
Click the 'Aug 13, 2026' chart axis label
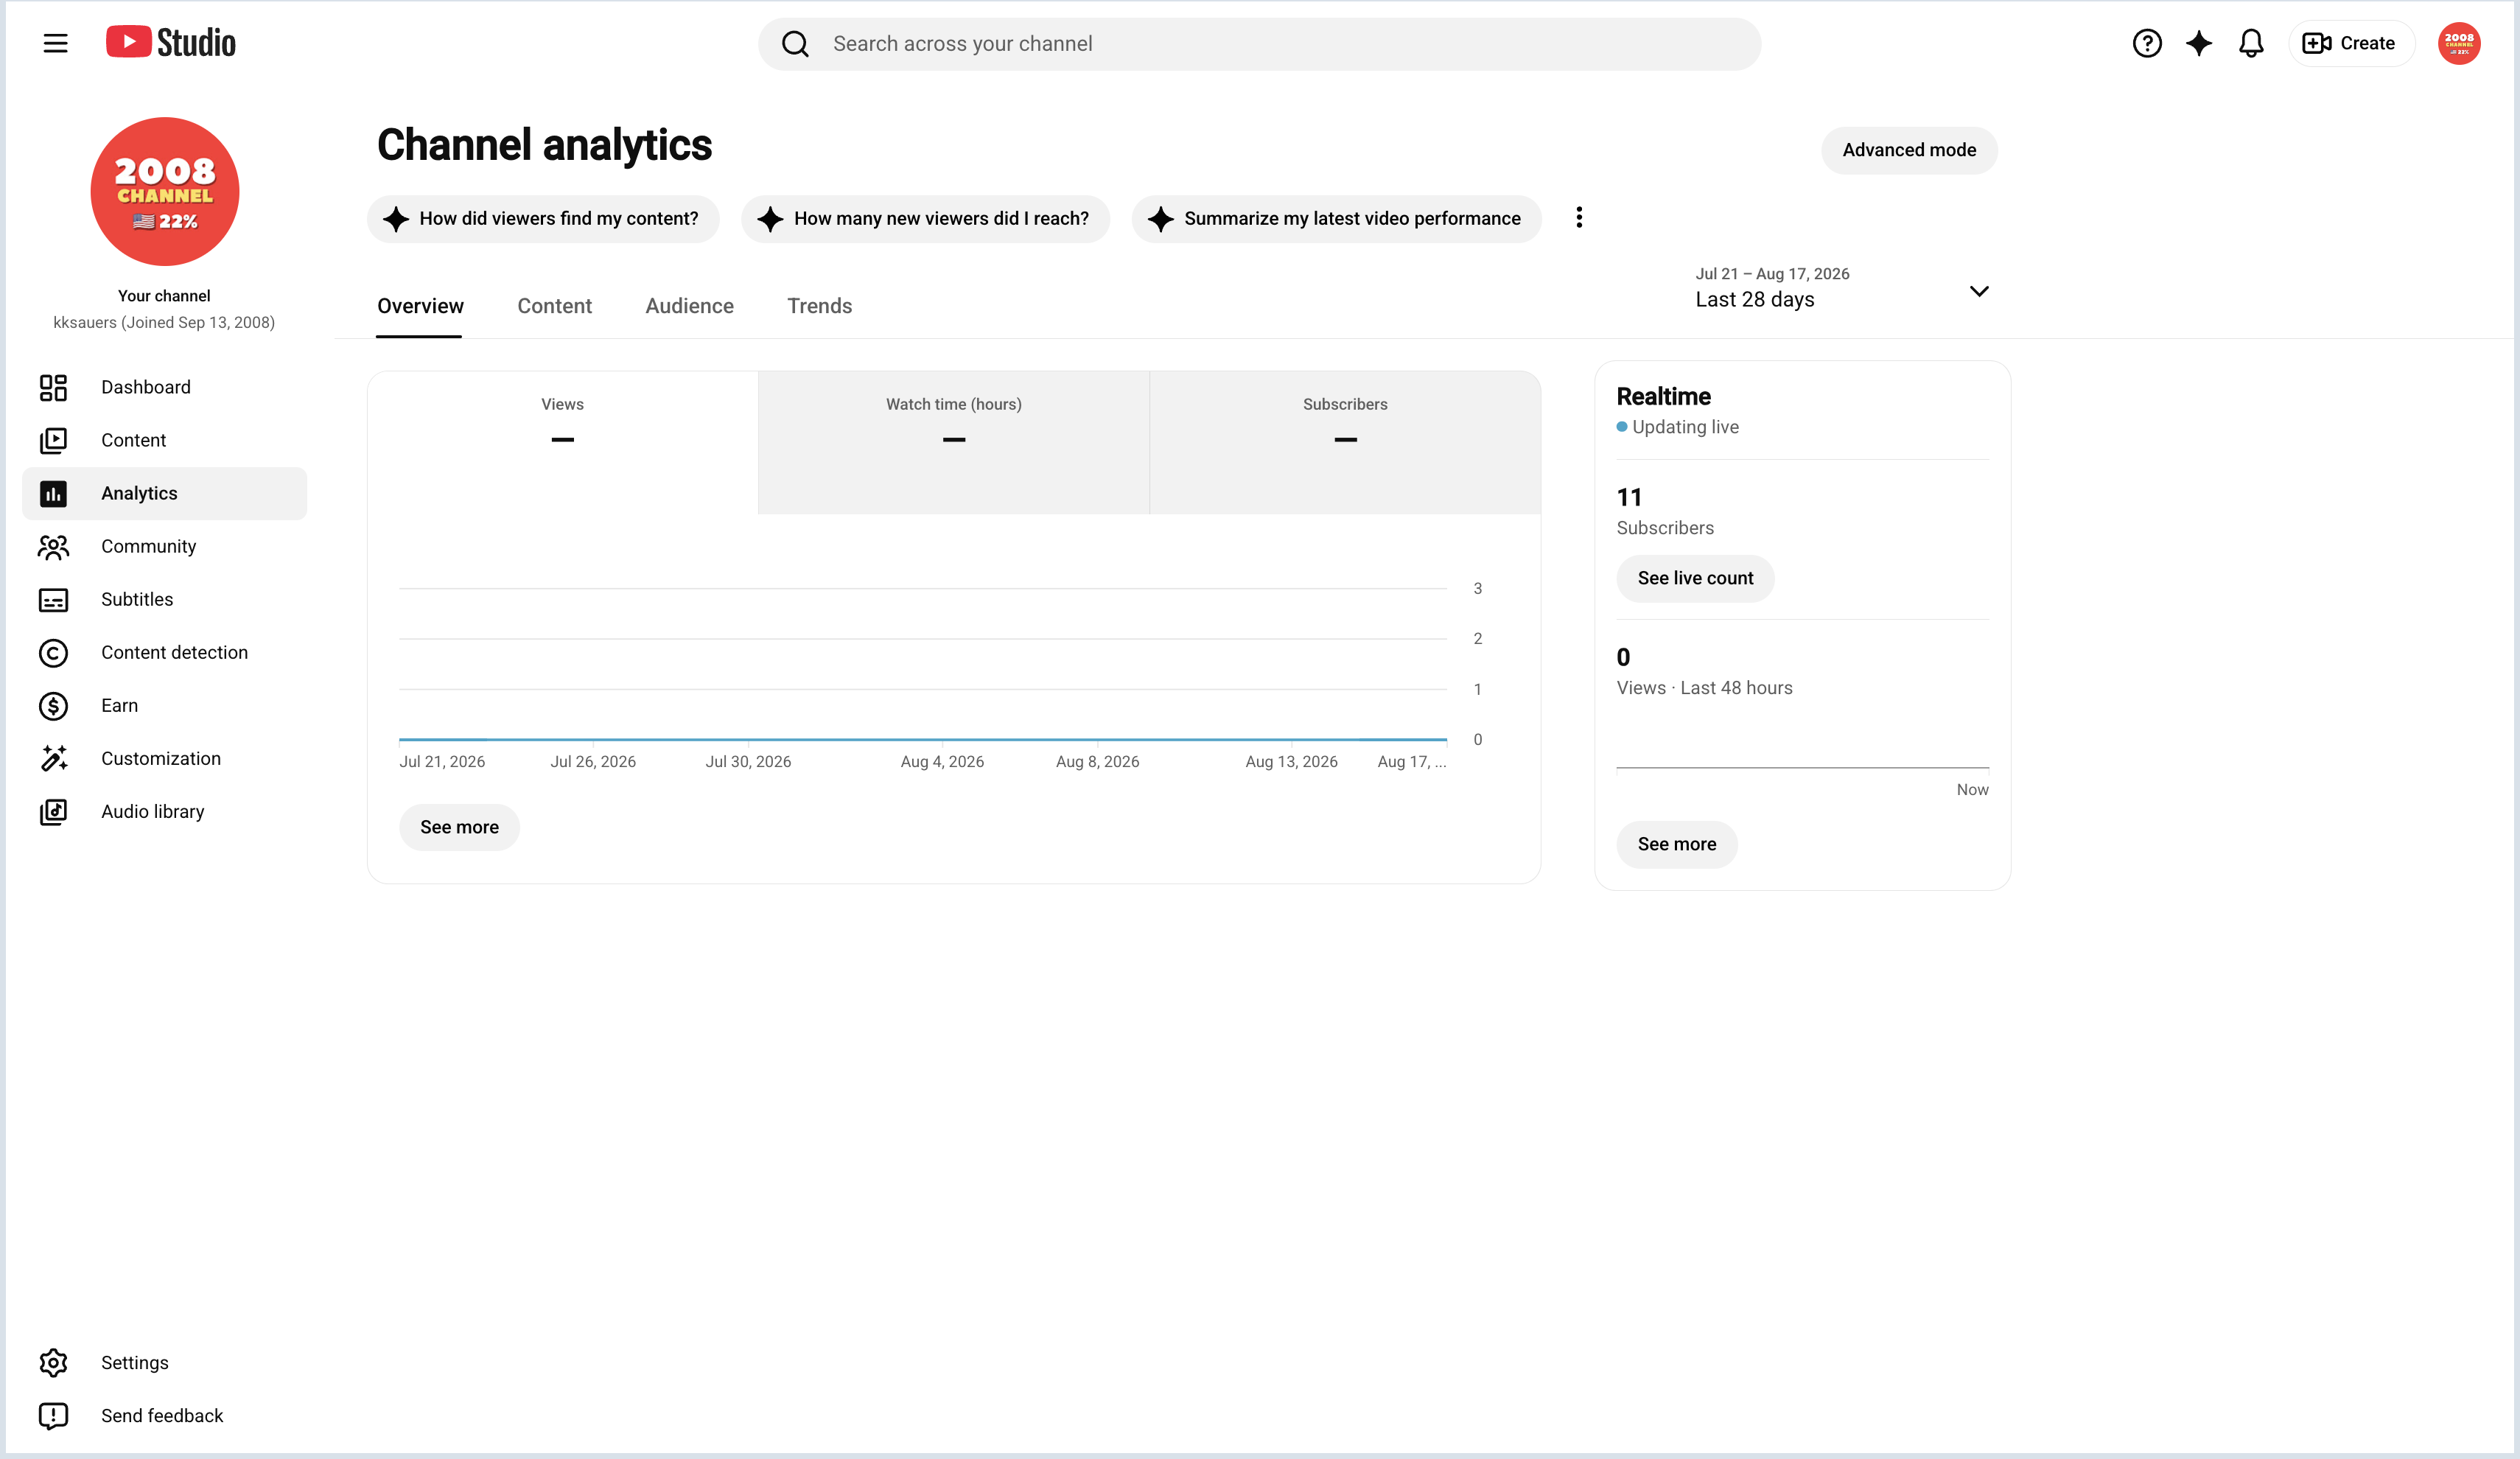[x=1291, y=761]
